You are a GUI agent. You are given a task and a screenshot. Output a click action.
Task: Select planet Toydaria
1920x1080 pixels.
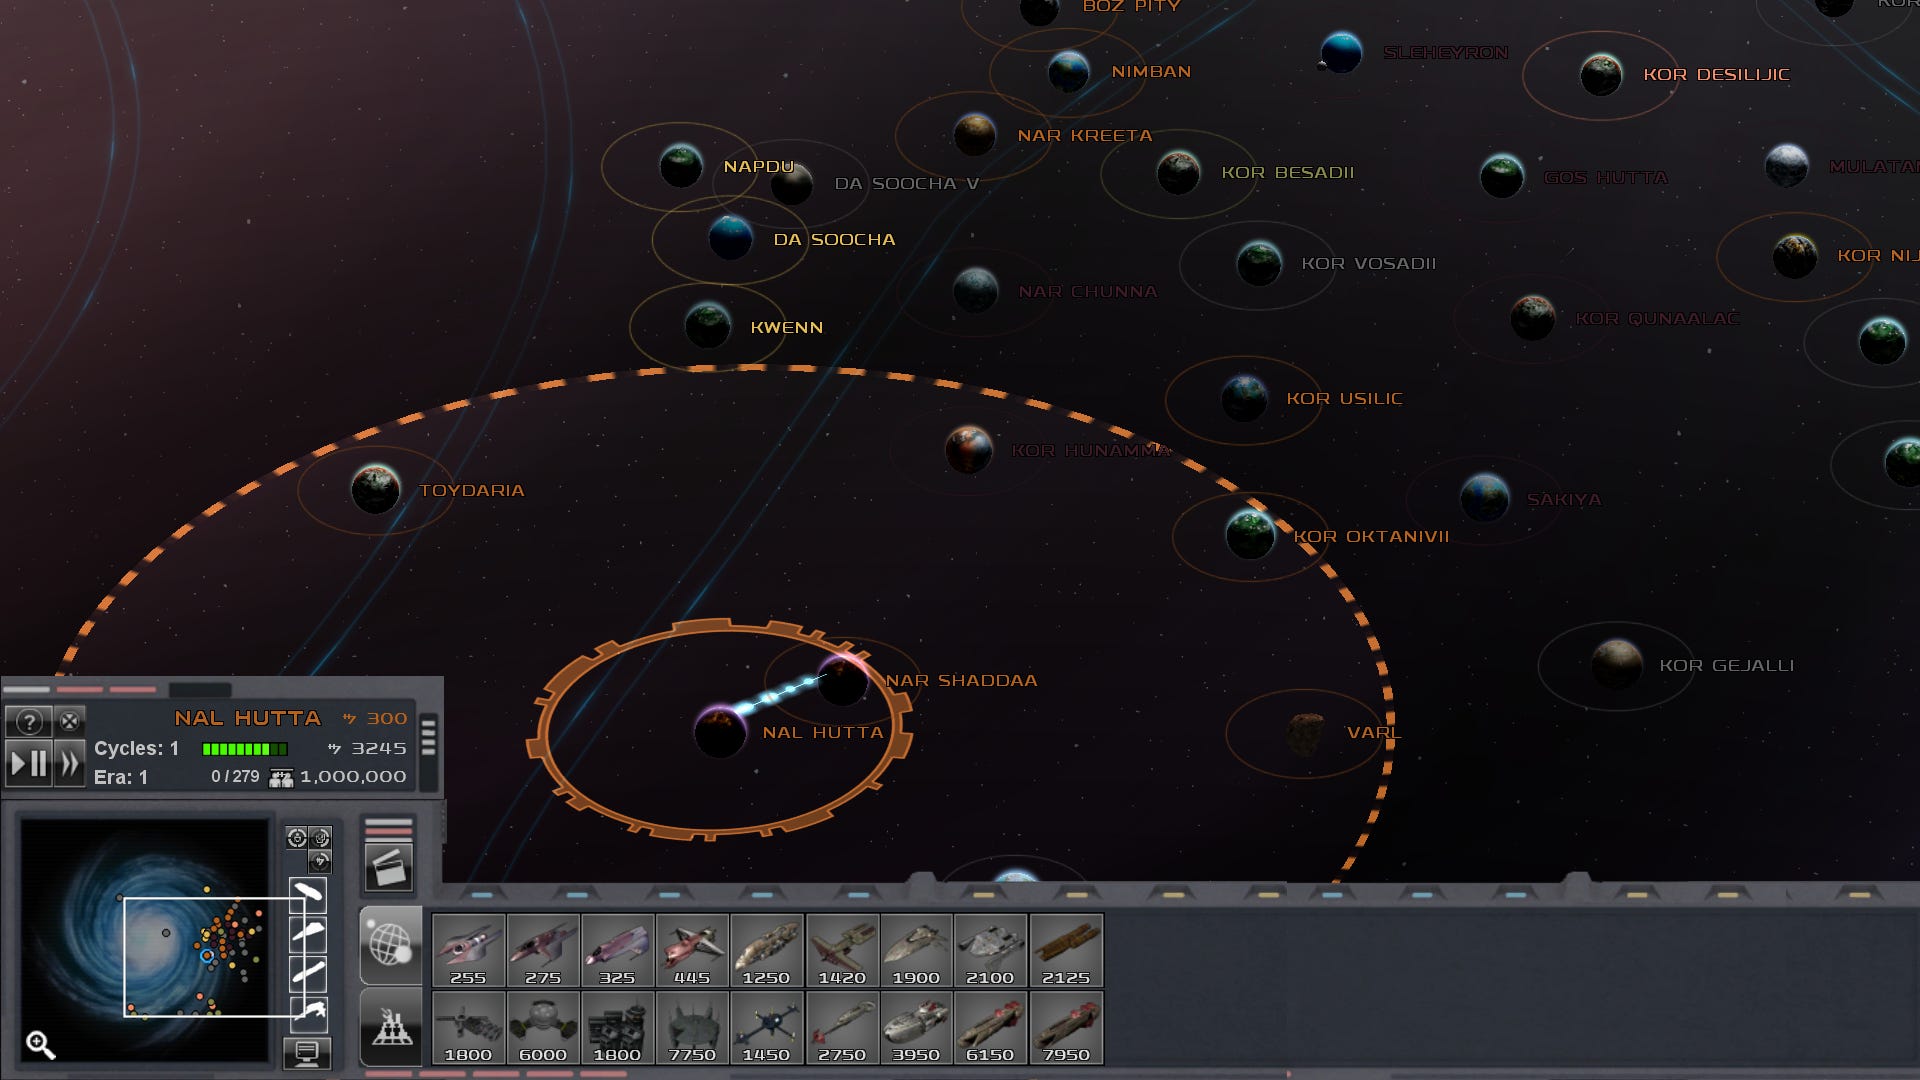point(376,489)
